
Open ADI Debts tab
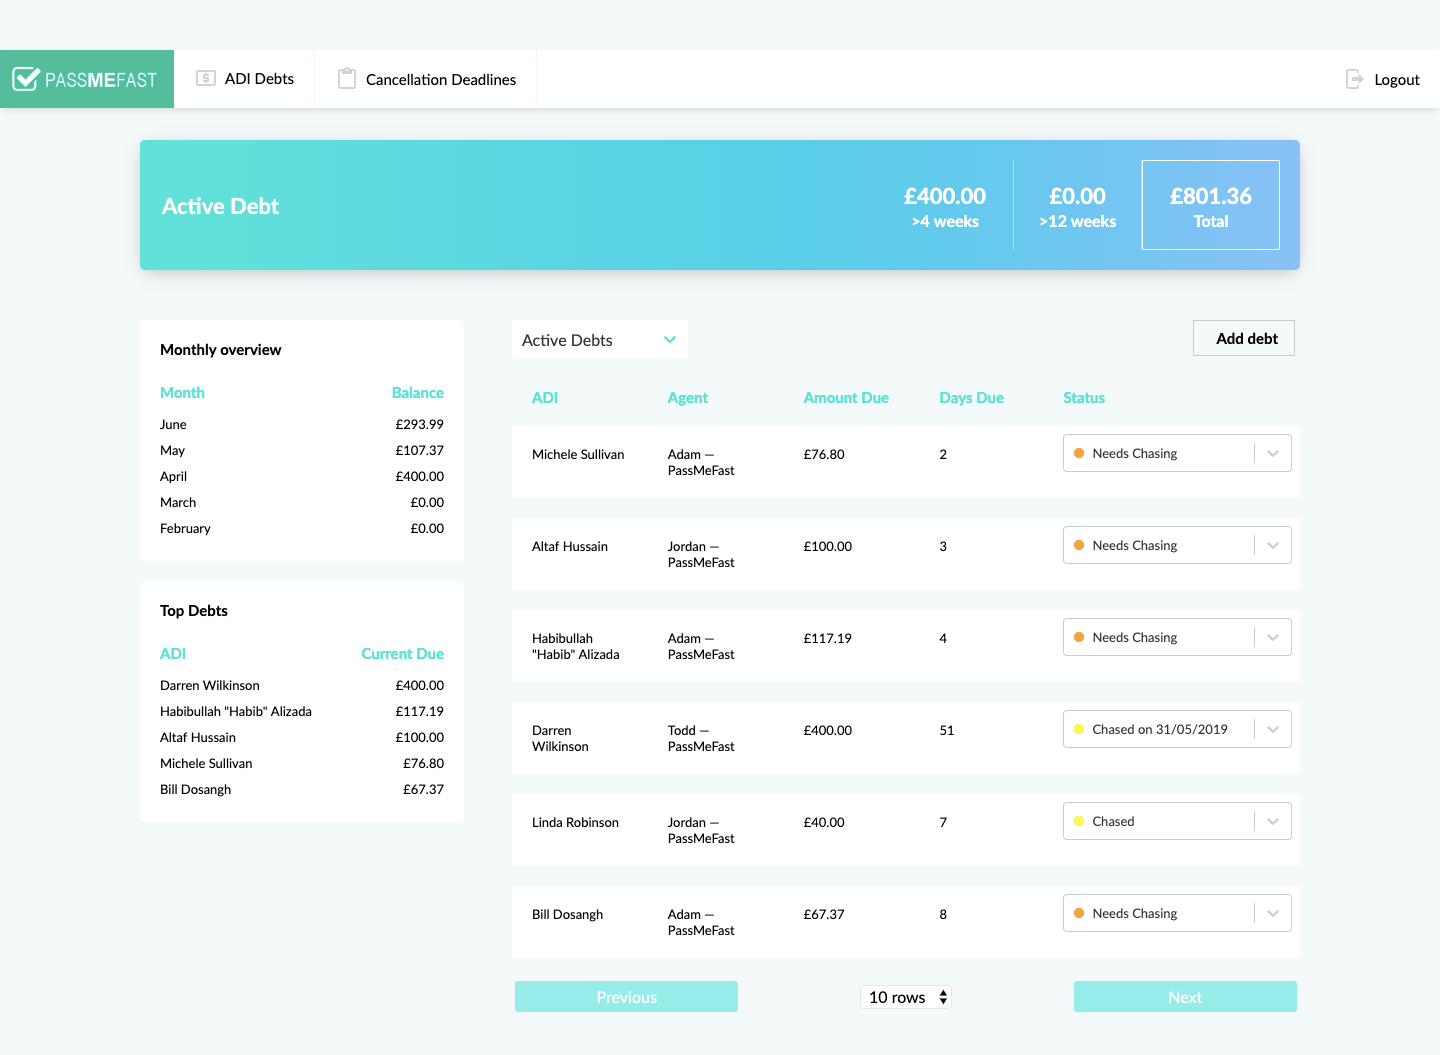[245, 79]
